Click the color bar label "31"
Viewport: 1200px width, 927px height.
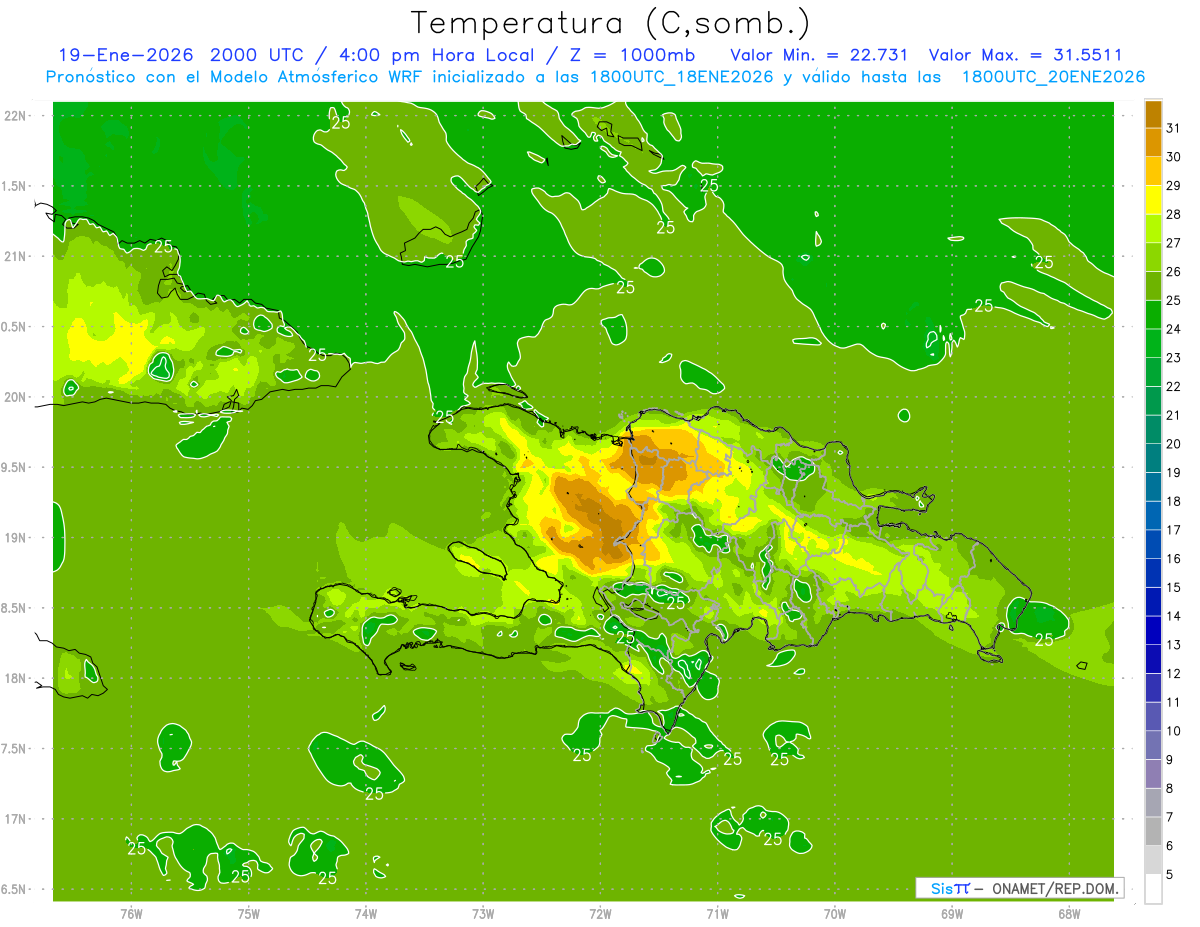(x=1173, y=127)
